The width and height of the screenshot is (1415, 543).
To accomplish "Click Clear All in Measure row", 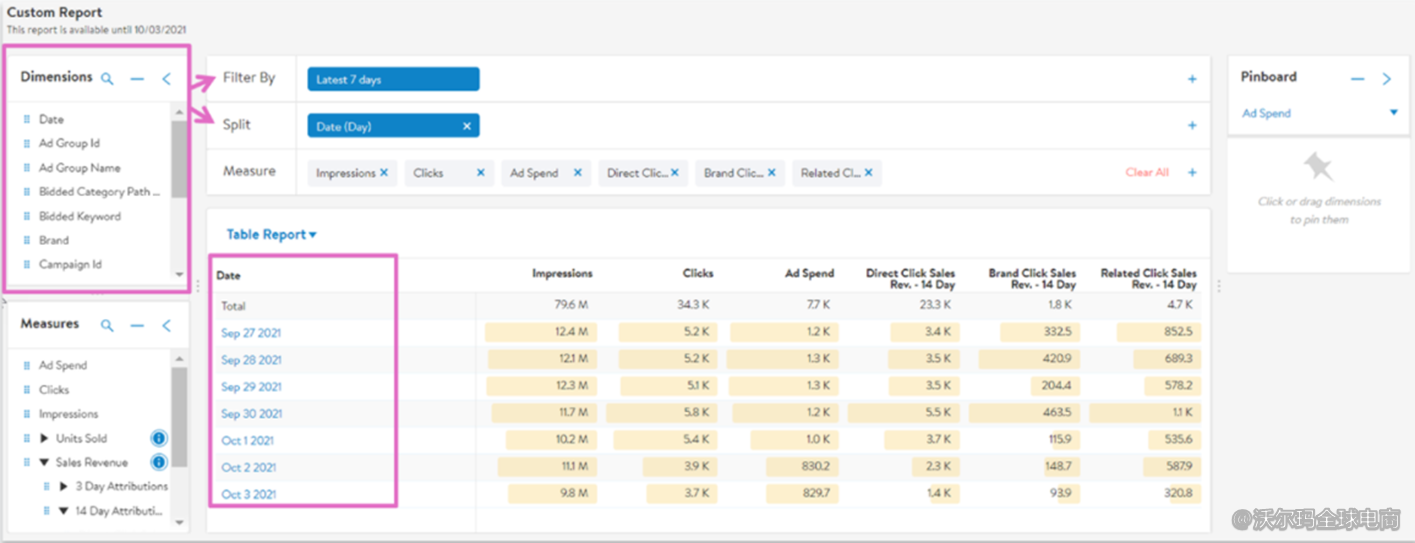I will [1146, 173].
